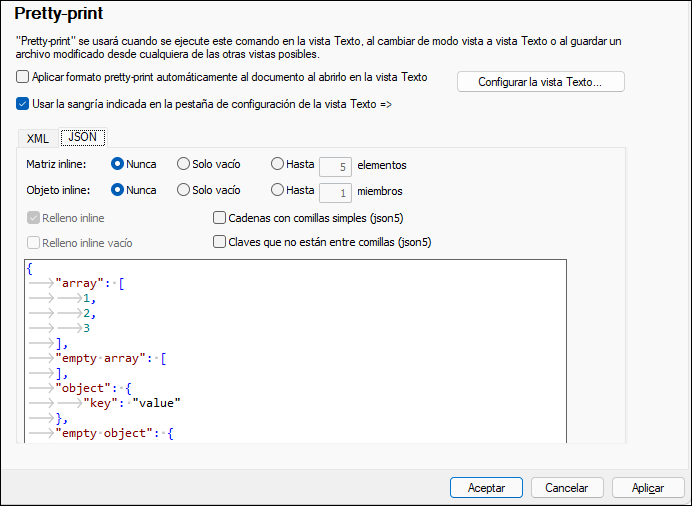The image size is (692, 506).
Task: Switch to the XML tab
Action: point(38,138)
